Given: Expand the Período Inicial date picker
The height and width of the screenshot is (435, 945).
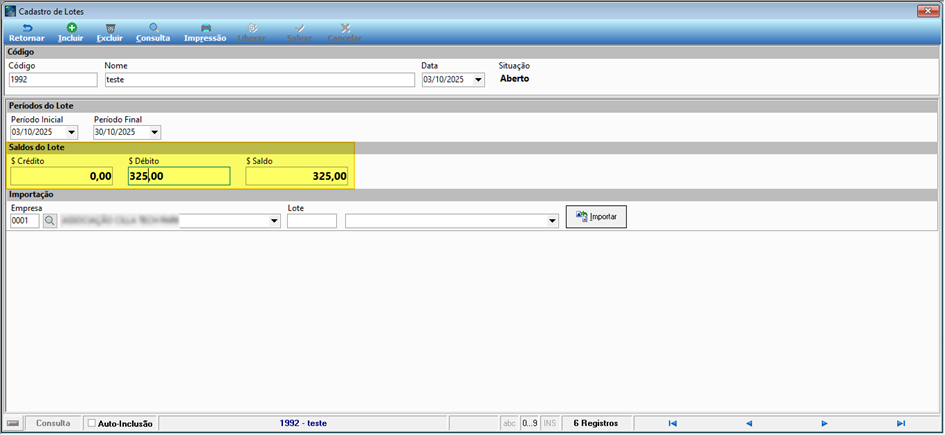Looking at the screenshot, I should tap(72, 132).
